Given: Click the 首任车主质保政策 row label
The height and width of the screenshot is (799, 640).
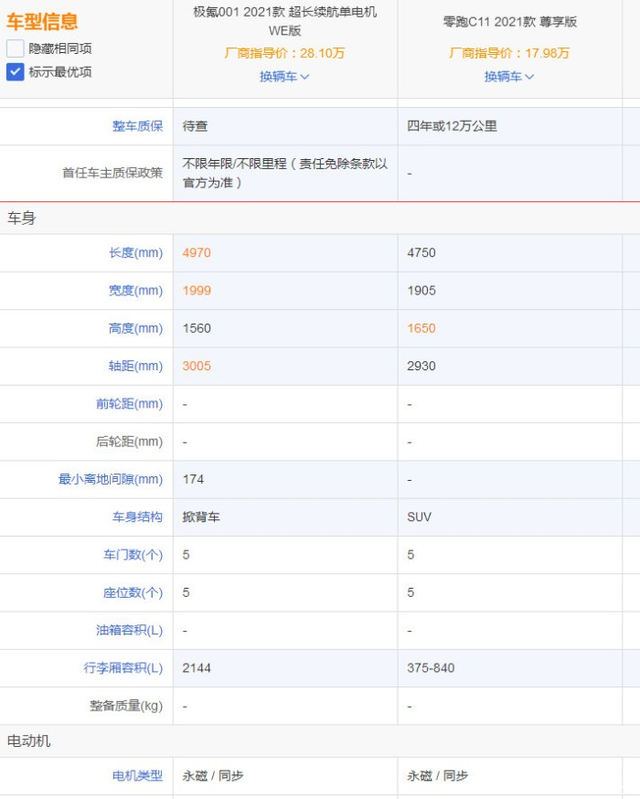Looking at the screenshot, I should click(x=112, y=173).
